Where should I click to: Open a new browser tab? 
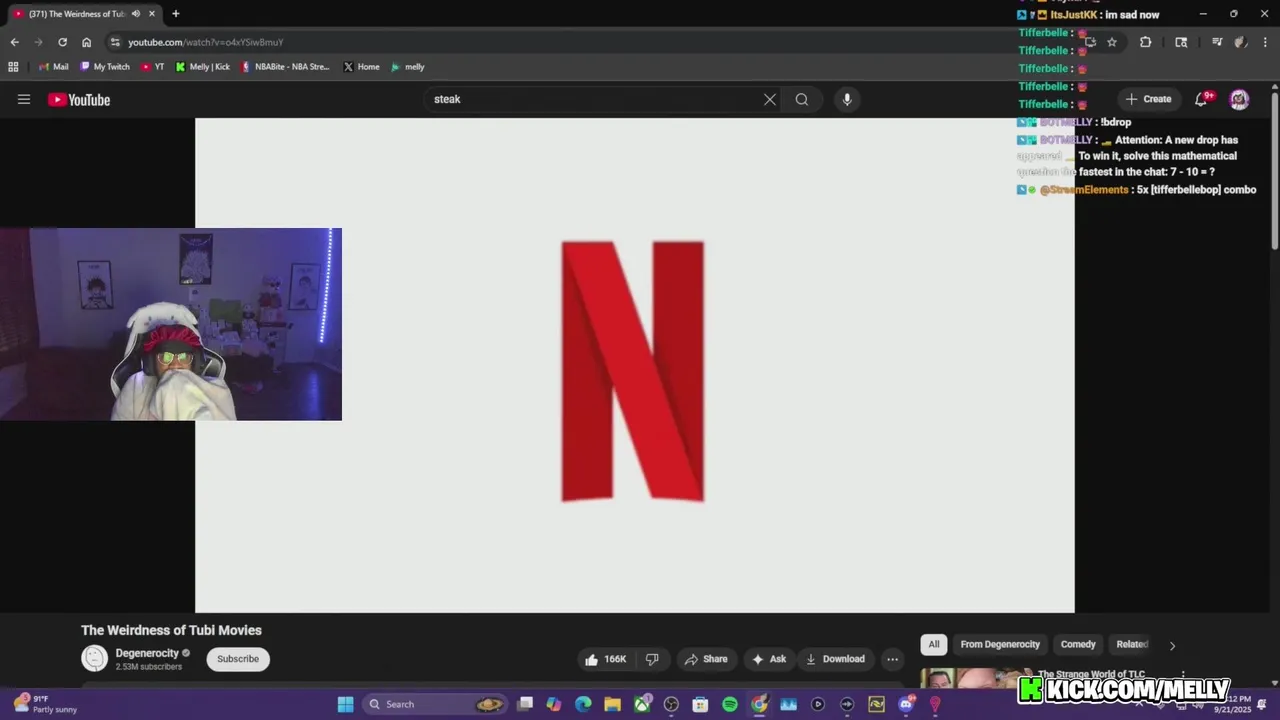tap(176, 14)
